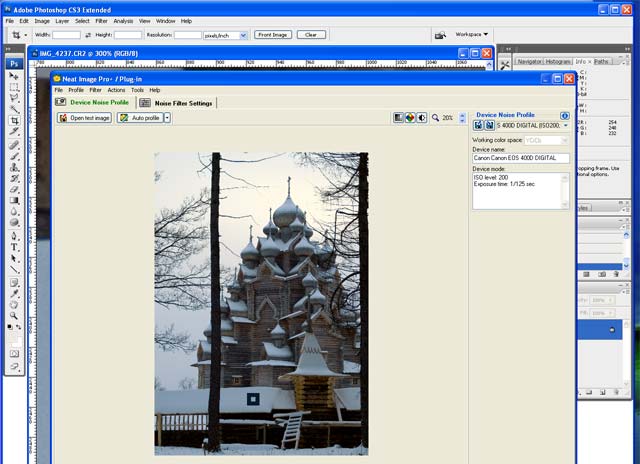The width and height of the screenshot is (640, 464).
Task: Toggle the grayscale channel view button
Action: [x=399, y=117]
